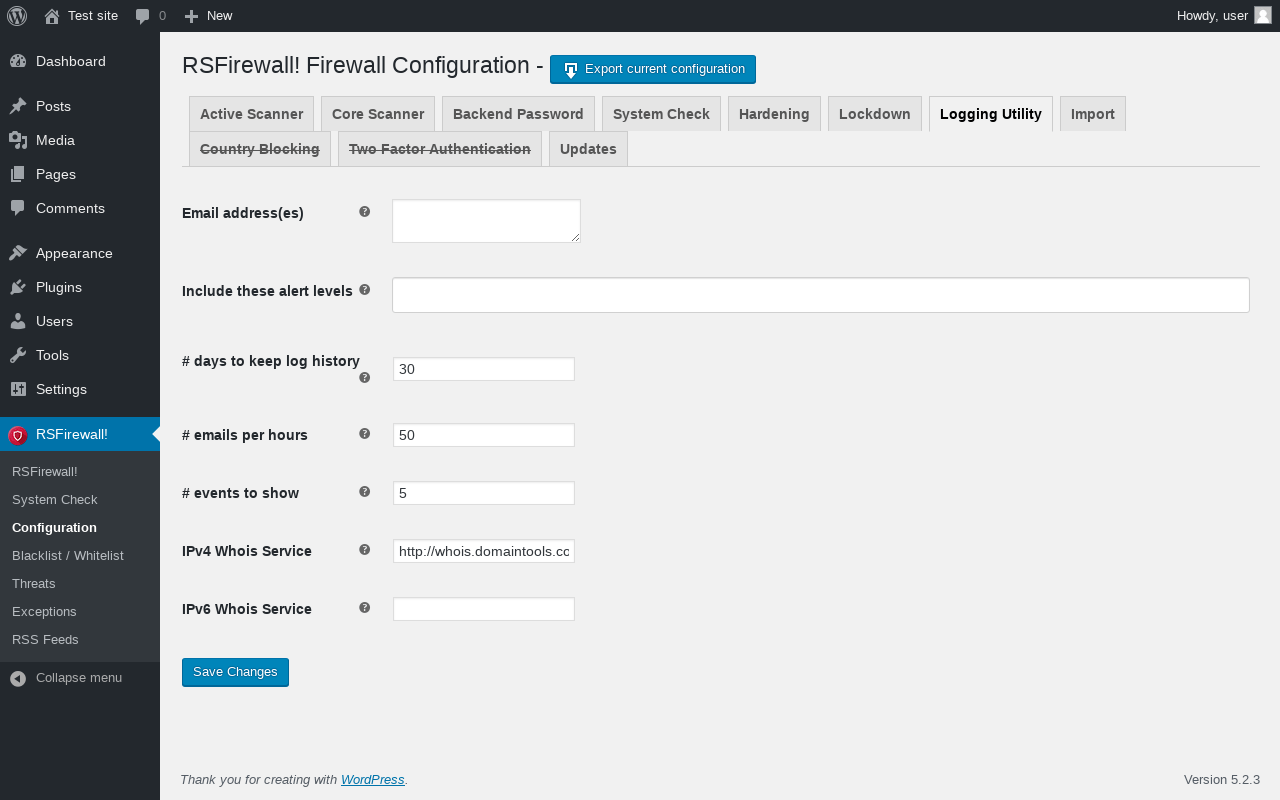Open RSFirewall! submenu entry

click(45, 471)
